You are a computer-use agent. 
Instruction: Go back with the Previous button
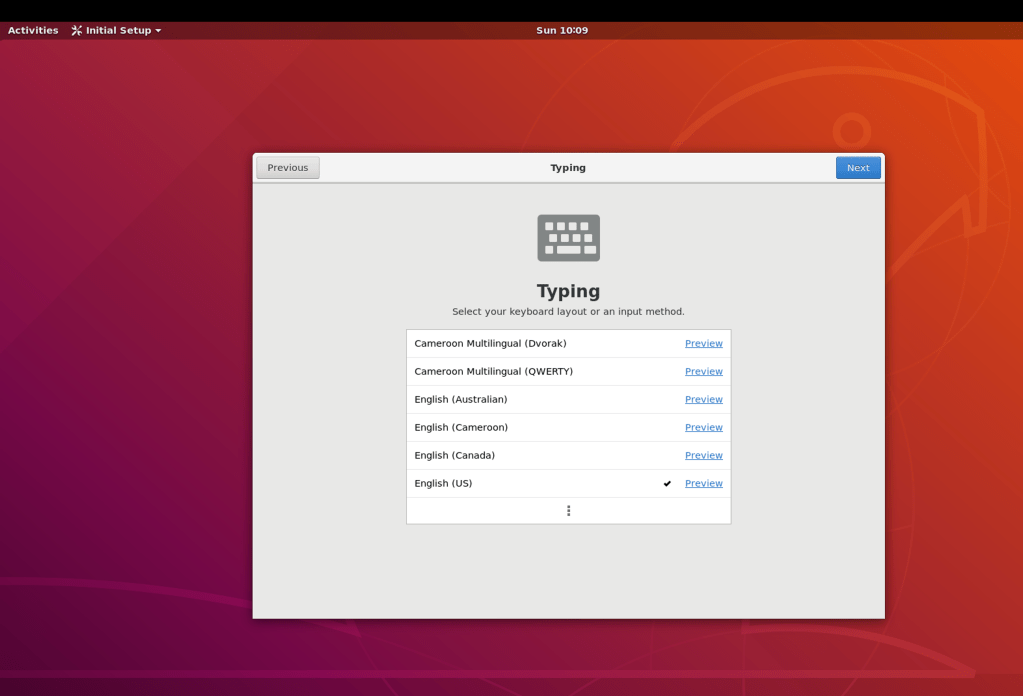(288, 168)
